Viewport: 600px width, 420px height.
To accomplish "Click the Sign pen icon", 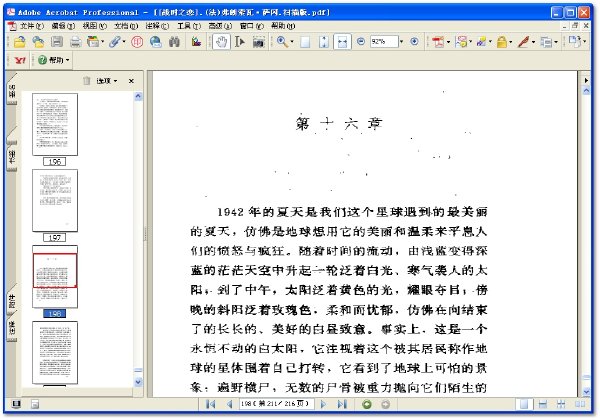I will [x=523, y=42].
